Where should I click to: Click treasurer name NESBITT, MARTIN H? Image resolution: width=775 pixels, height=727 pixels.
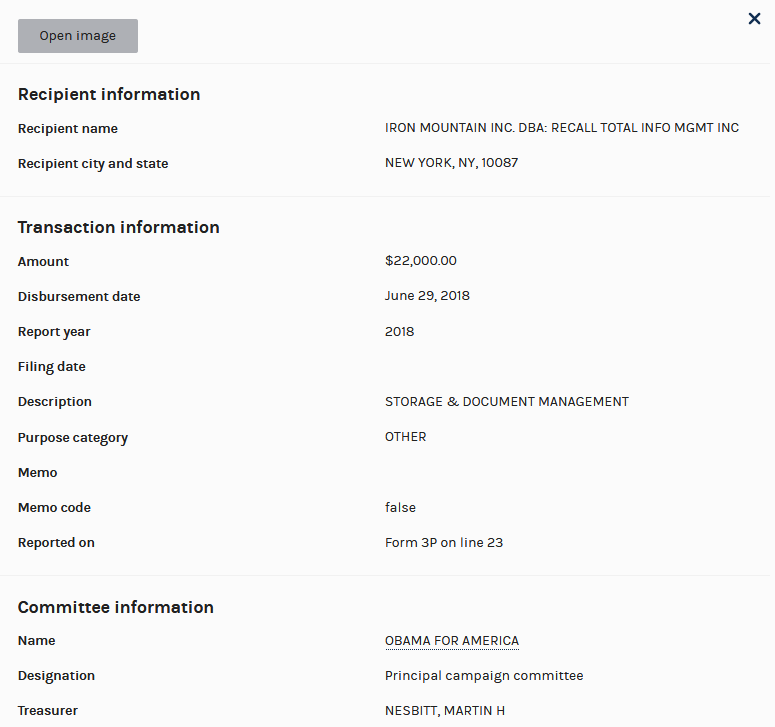click(445, 711)
